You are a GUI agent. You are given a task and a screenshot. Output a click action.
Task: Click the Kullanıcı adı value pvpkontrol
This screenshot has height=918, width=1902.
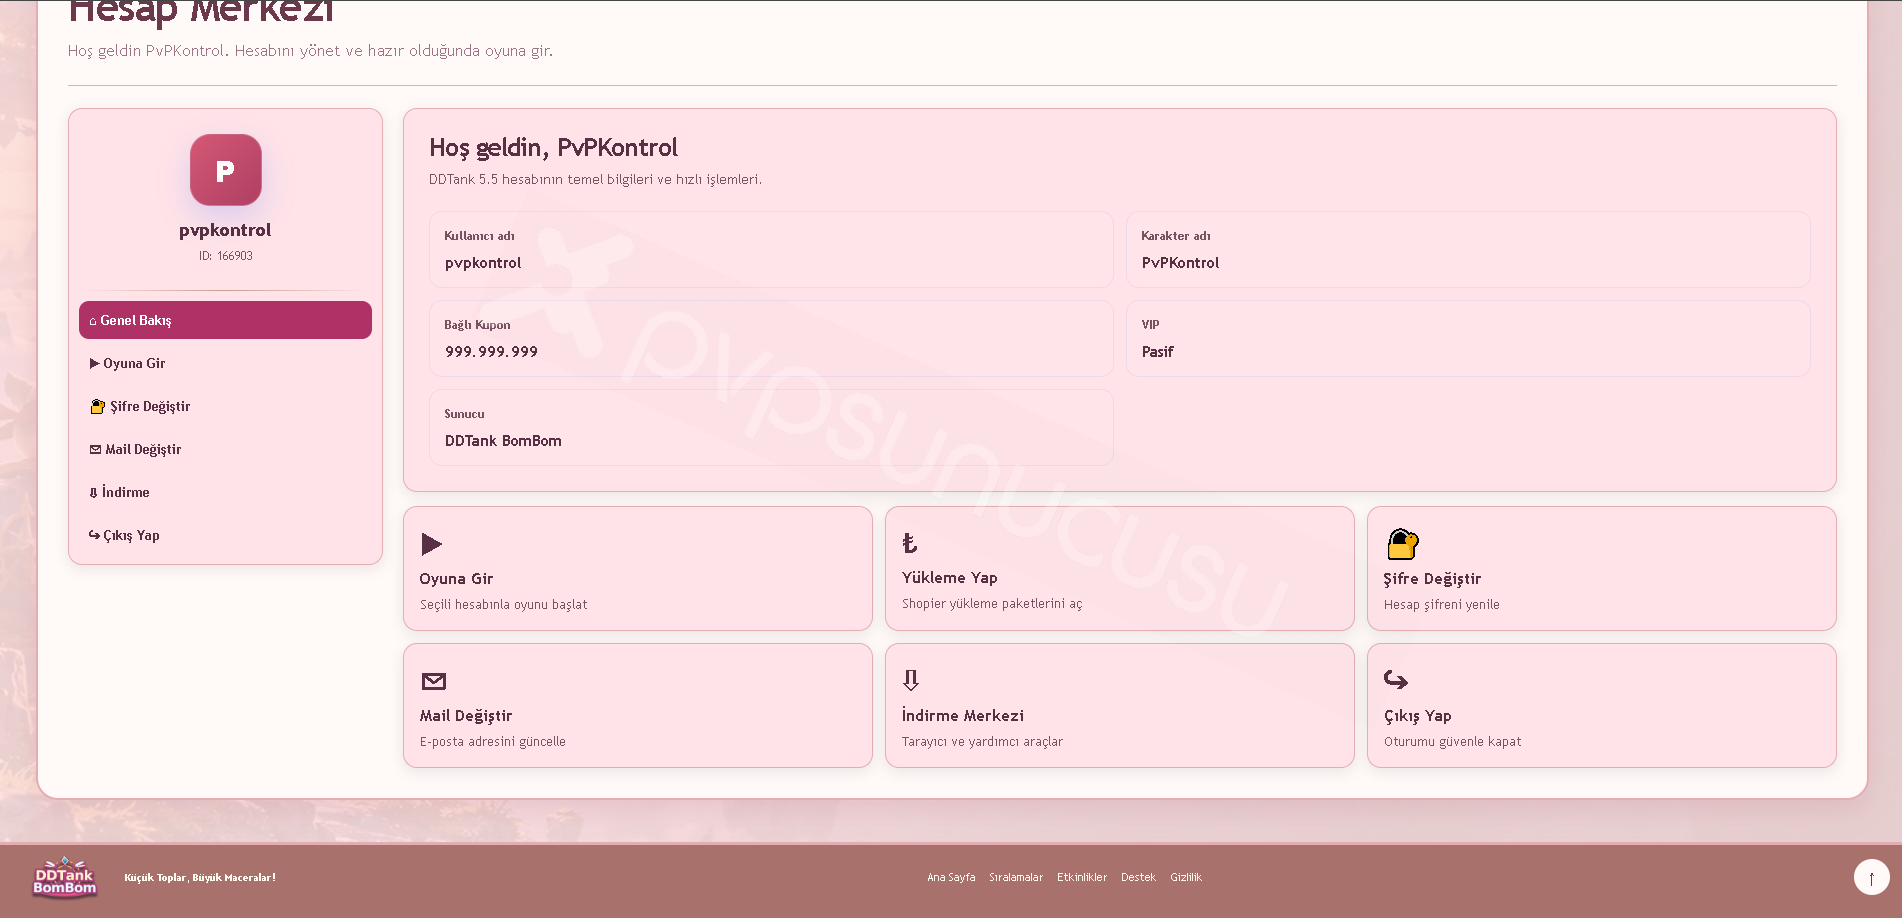(483, 263)
